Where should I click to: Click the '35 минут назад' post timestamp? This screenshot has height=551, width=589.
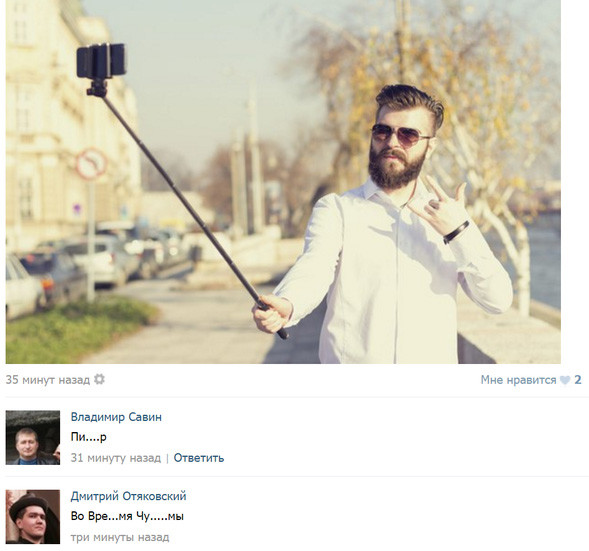pos(48,380)
